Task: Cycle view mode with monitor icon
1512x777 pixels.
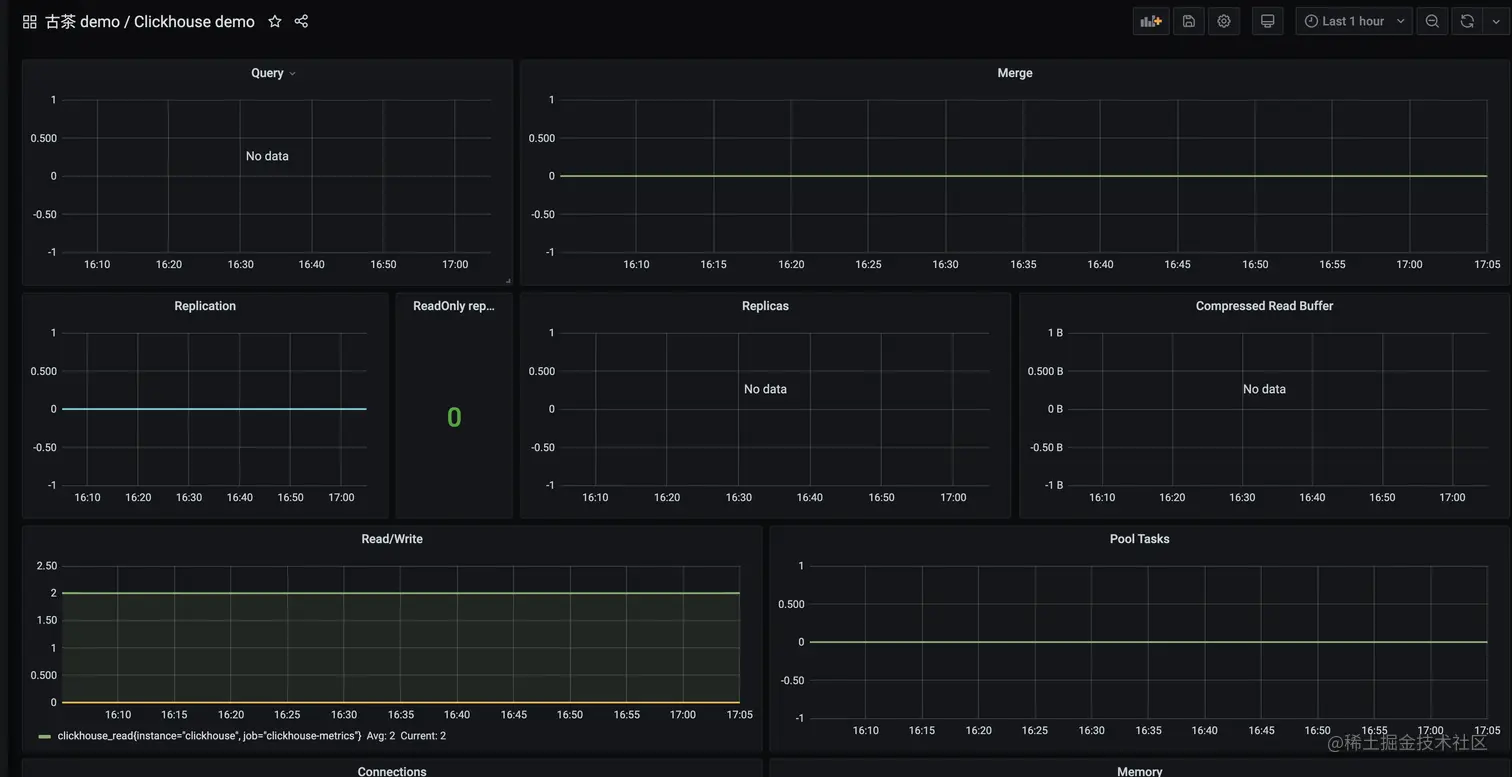Action: (x=1267, y=21)
